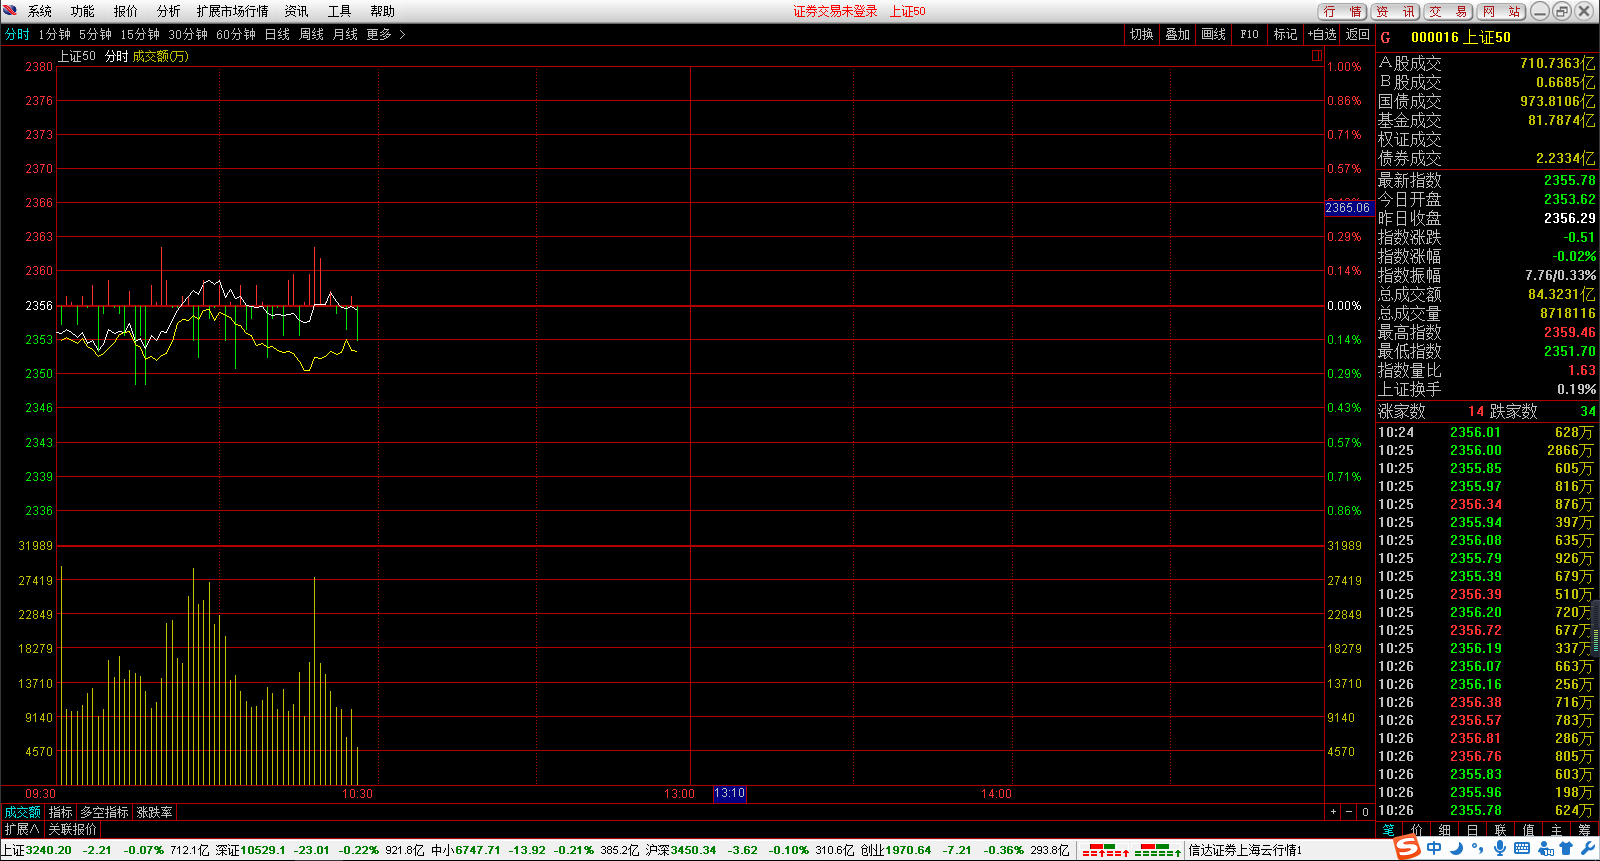This screenshot has width=1600, height=861.
Task: Click the Sogou input method S icon
Action: [1407, 848]
